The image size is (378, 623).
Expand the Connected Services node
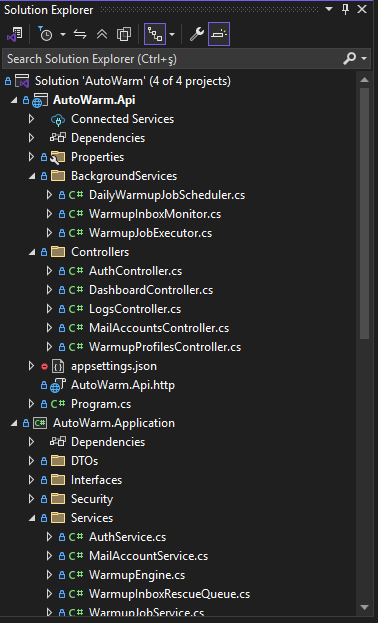pos(31,119)
